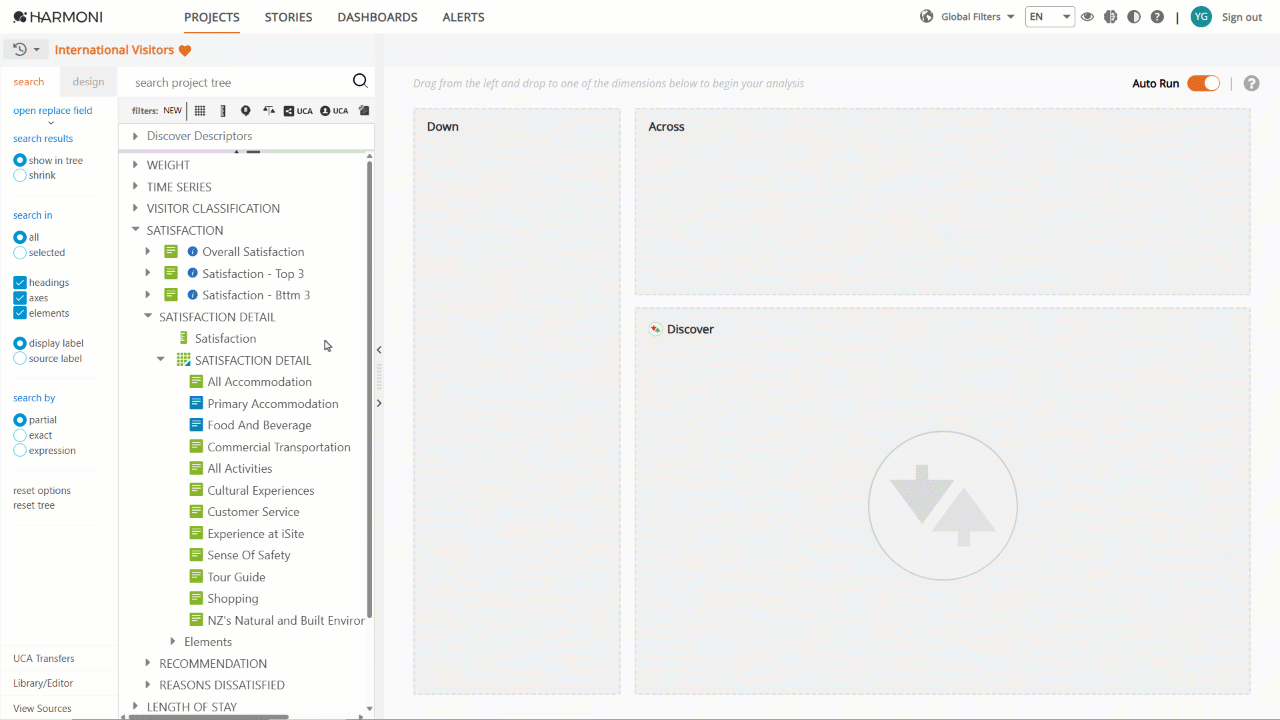Click Sign out
1280x720 pixels.
pyautogui.click(x=1242, y=17)
